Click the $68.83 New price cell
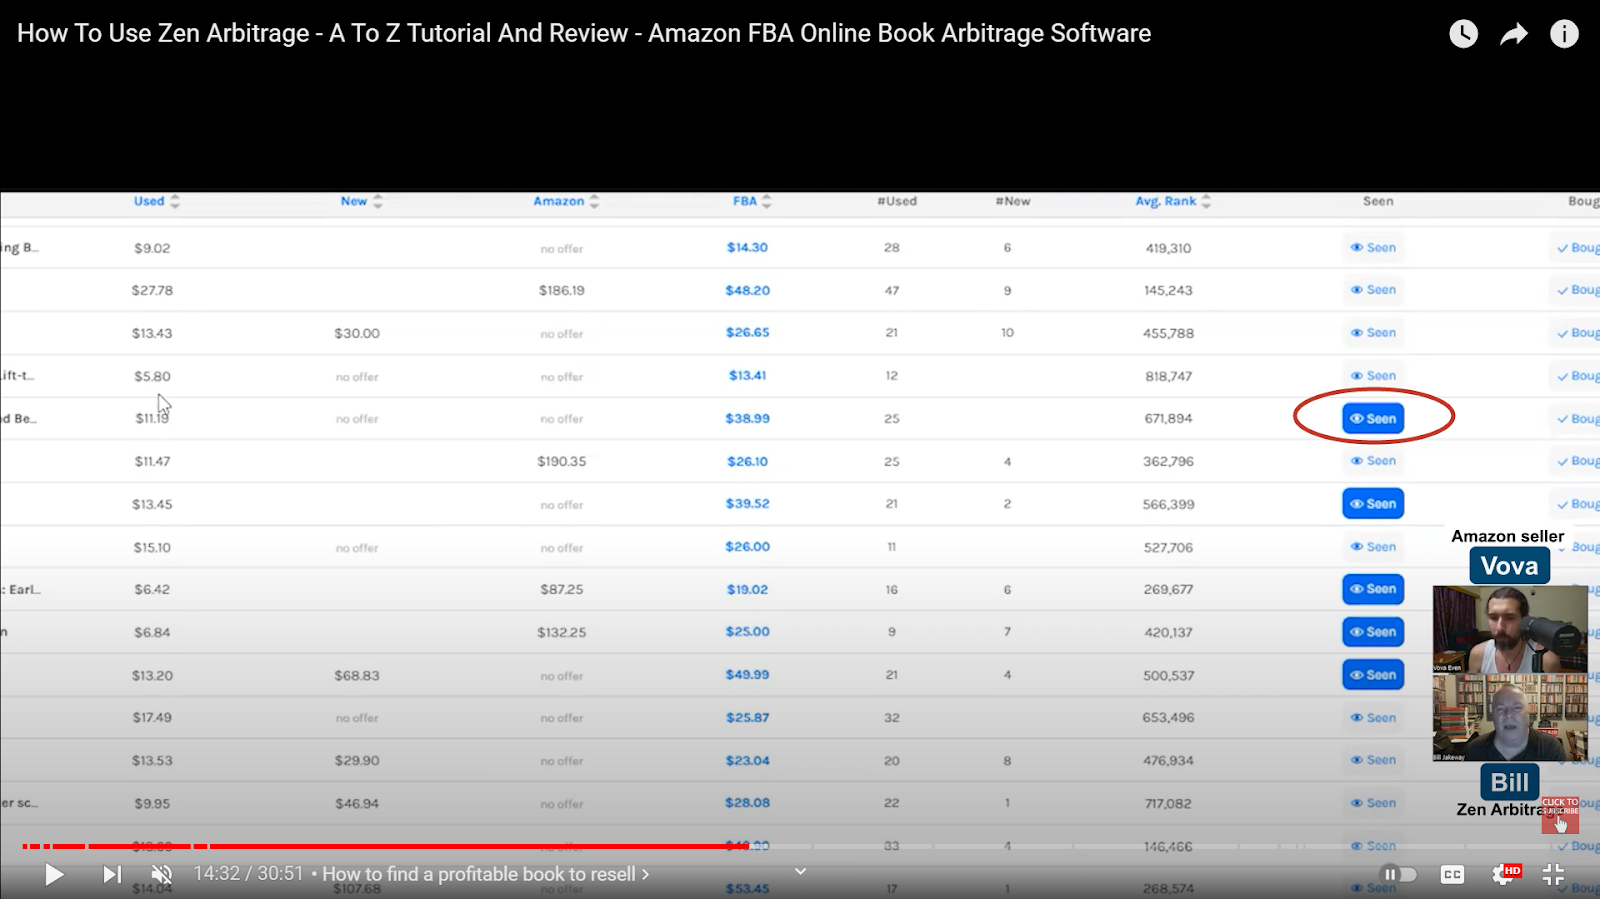The image size is (1600, 899). coord(357,675)
